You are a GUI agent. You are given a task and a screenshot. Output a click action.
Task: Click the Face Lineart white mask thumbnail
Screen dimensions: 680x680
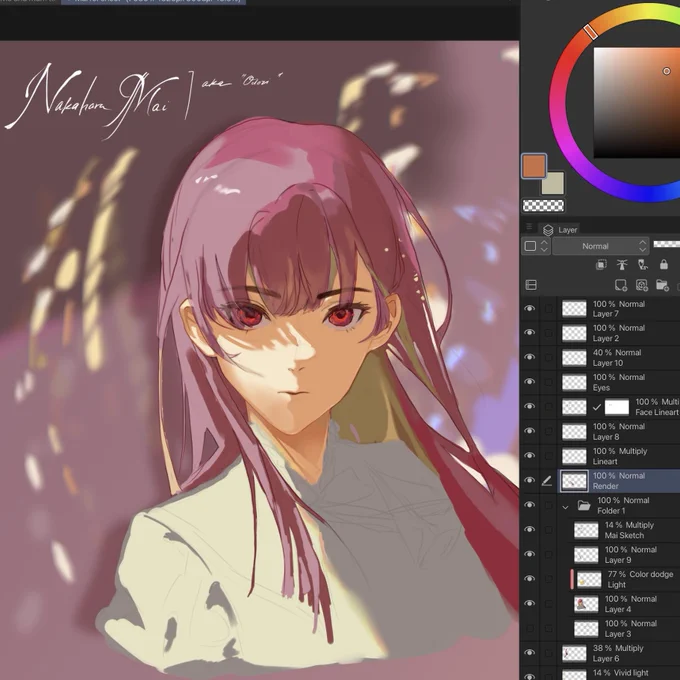pyautogui.click(x=617, y=407)
